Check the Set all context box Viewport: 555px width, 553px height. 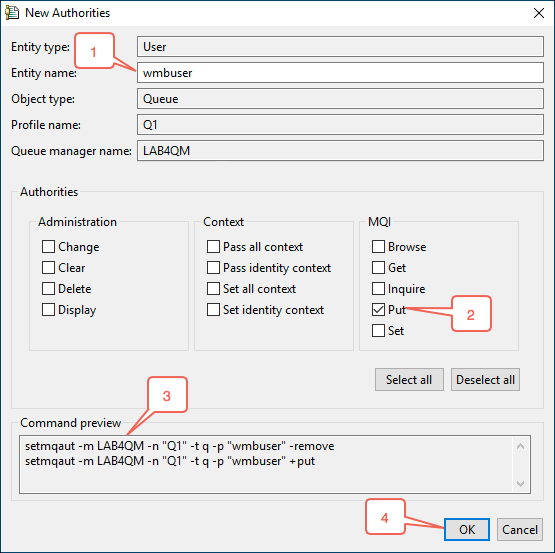tap(213, 289)
